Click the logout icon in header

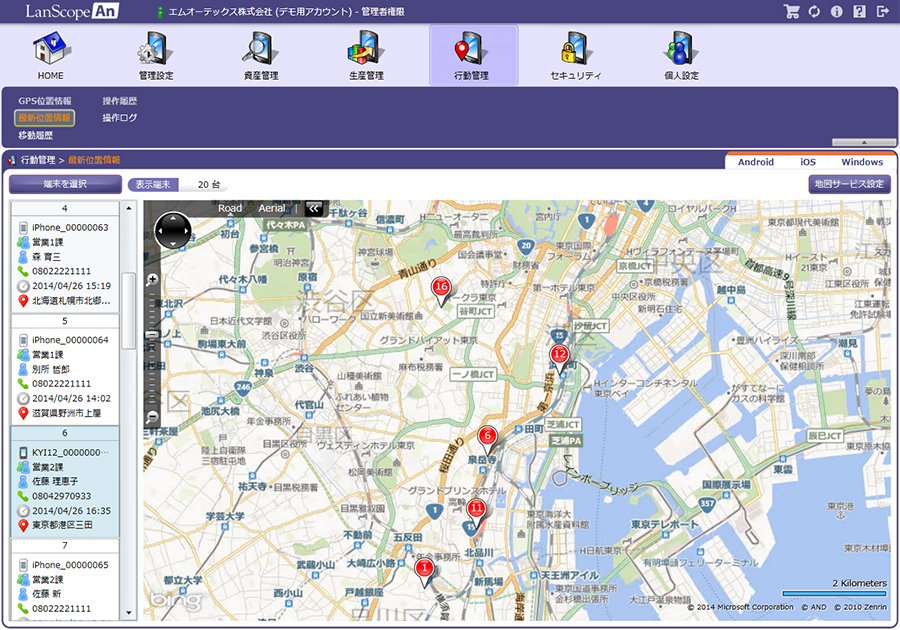pyautogui.click(x=882, y=11)
